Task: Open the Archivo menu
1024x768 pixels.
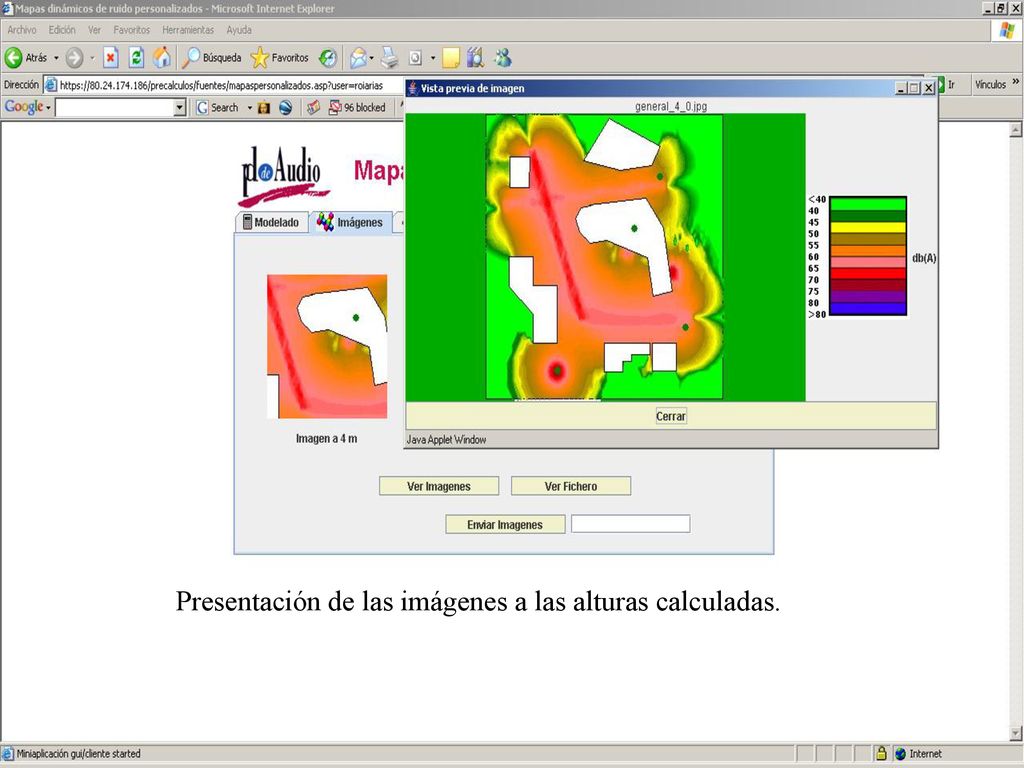Action: pos(22,30)
